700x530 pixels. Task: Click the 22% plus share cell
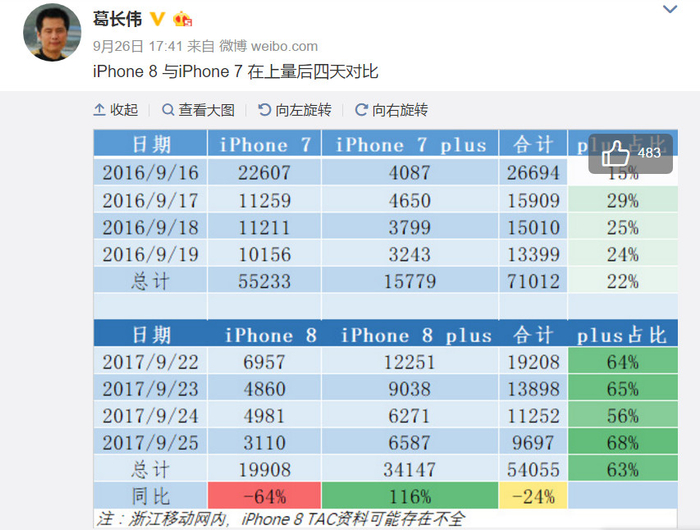tap(623, 281)
